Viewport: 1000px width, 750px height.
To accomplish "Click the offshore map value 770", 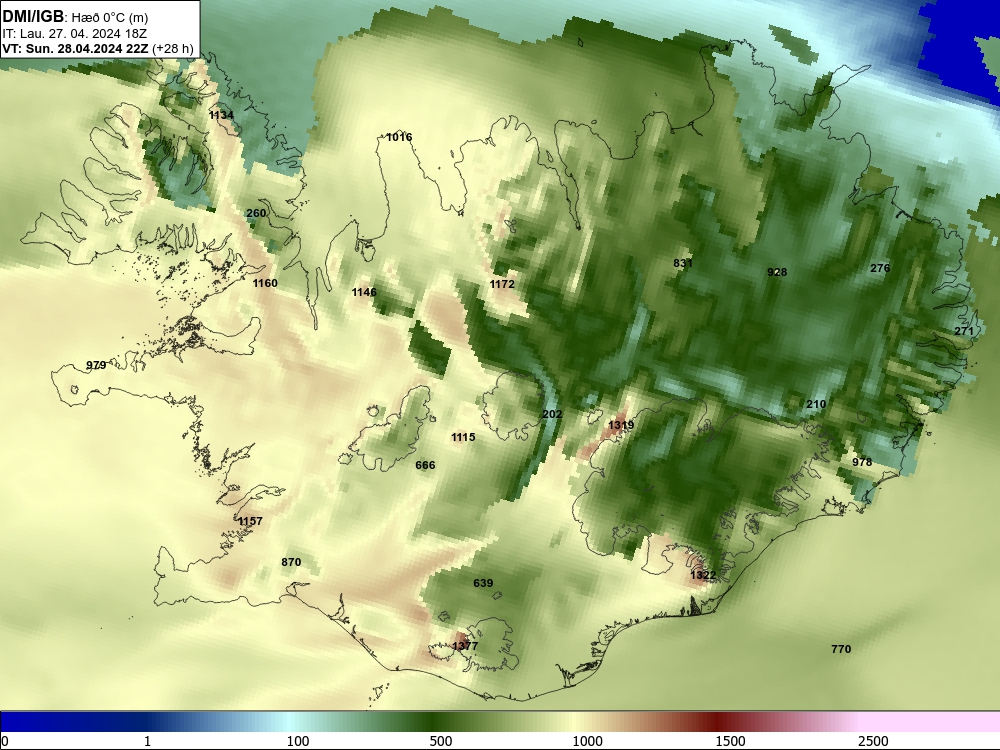I will (x=841, y=649).
